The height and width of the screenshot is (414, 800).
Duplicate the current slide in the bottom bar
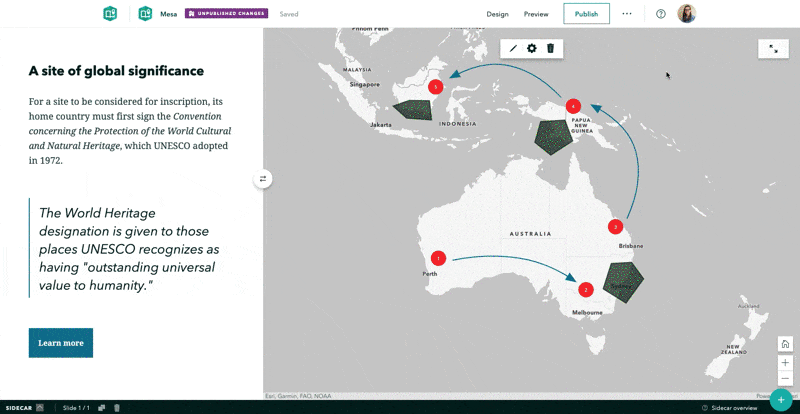[102, 408]
